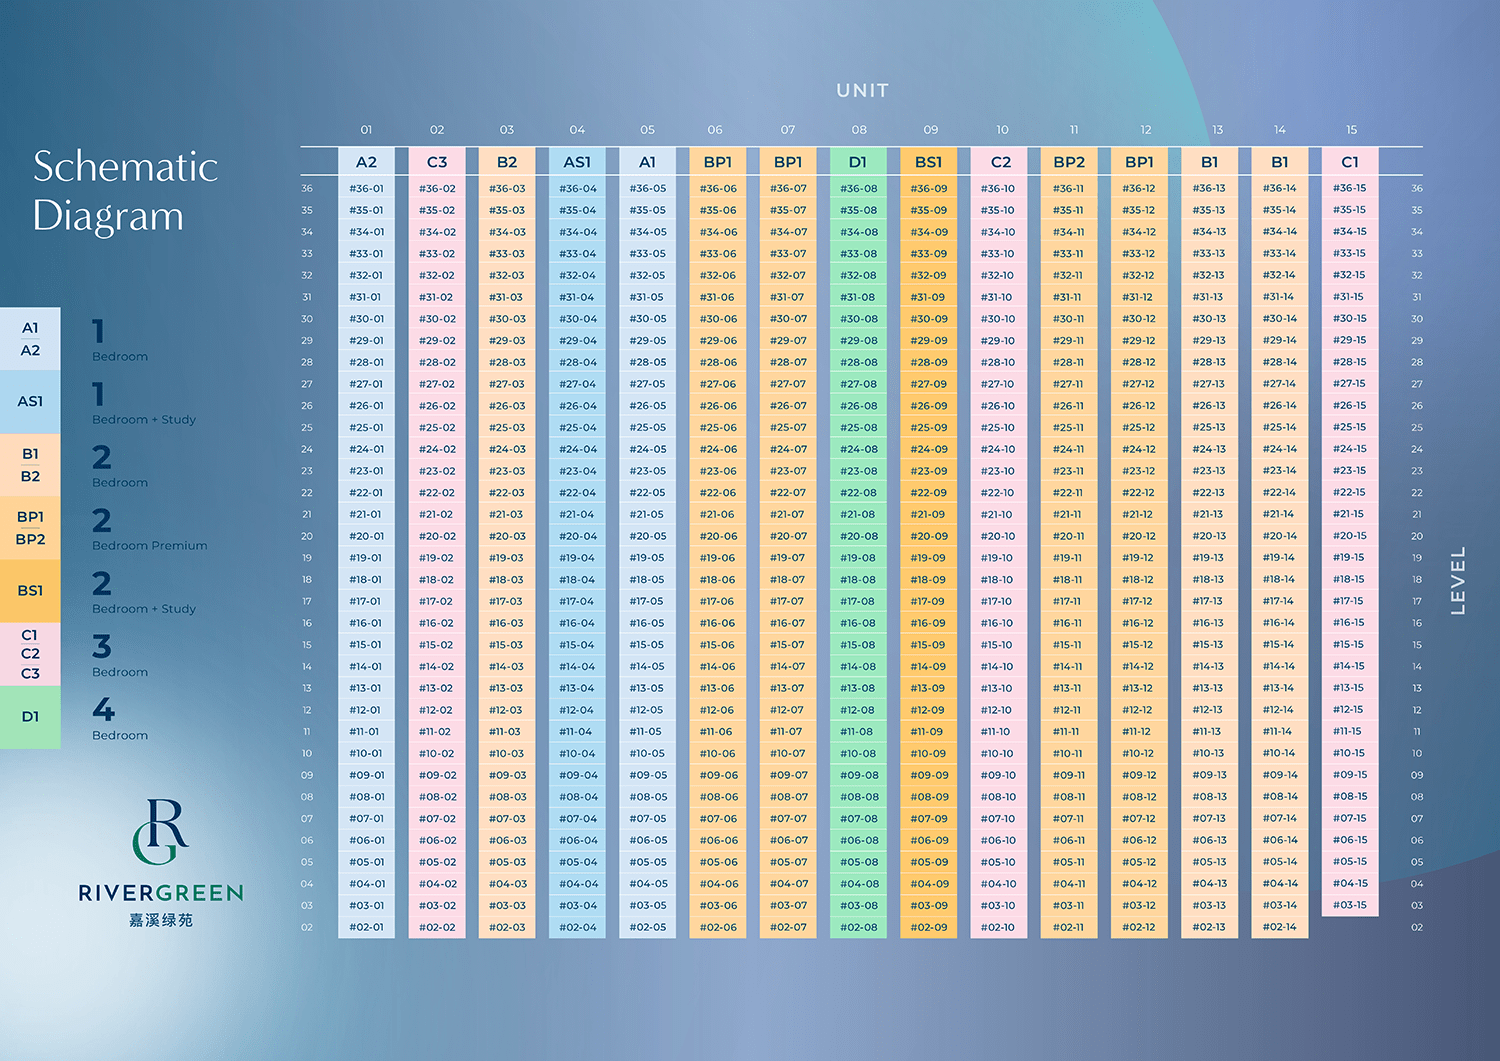The height and width of the screenshot is (1061, 1500).
Task: Select unit #36-01 in the table
Action: tap(366, 188)
